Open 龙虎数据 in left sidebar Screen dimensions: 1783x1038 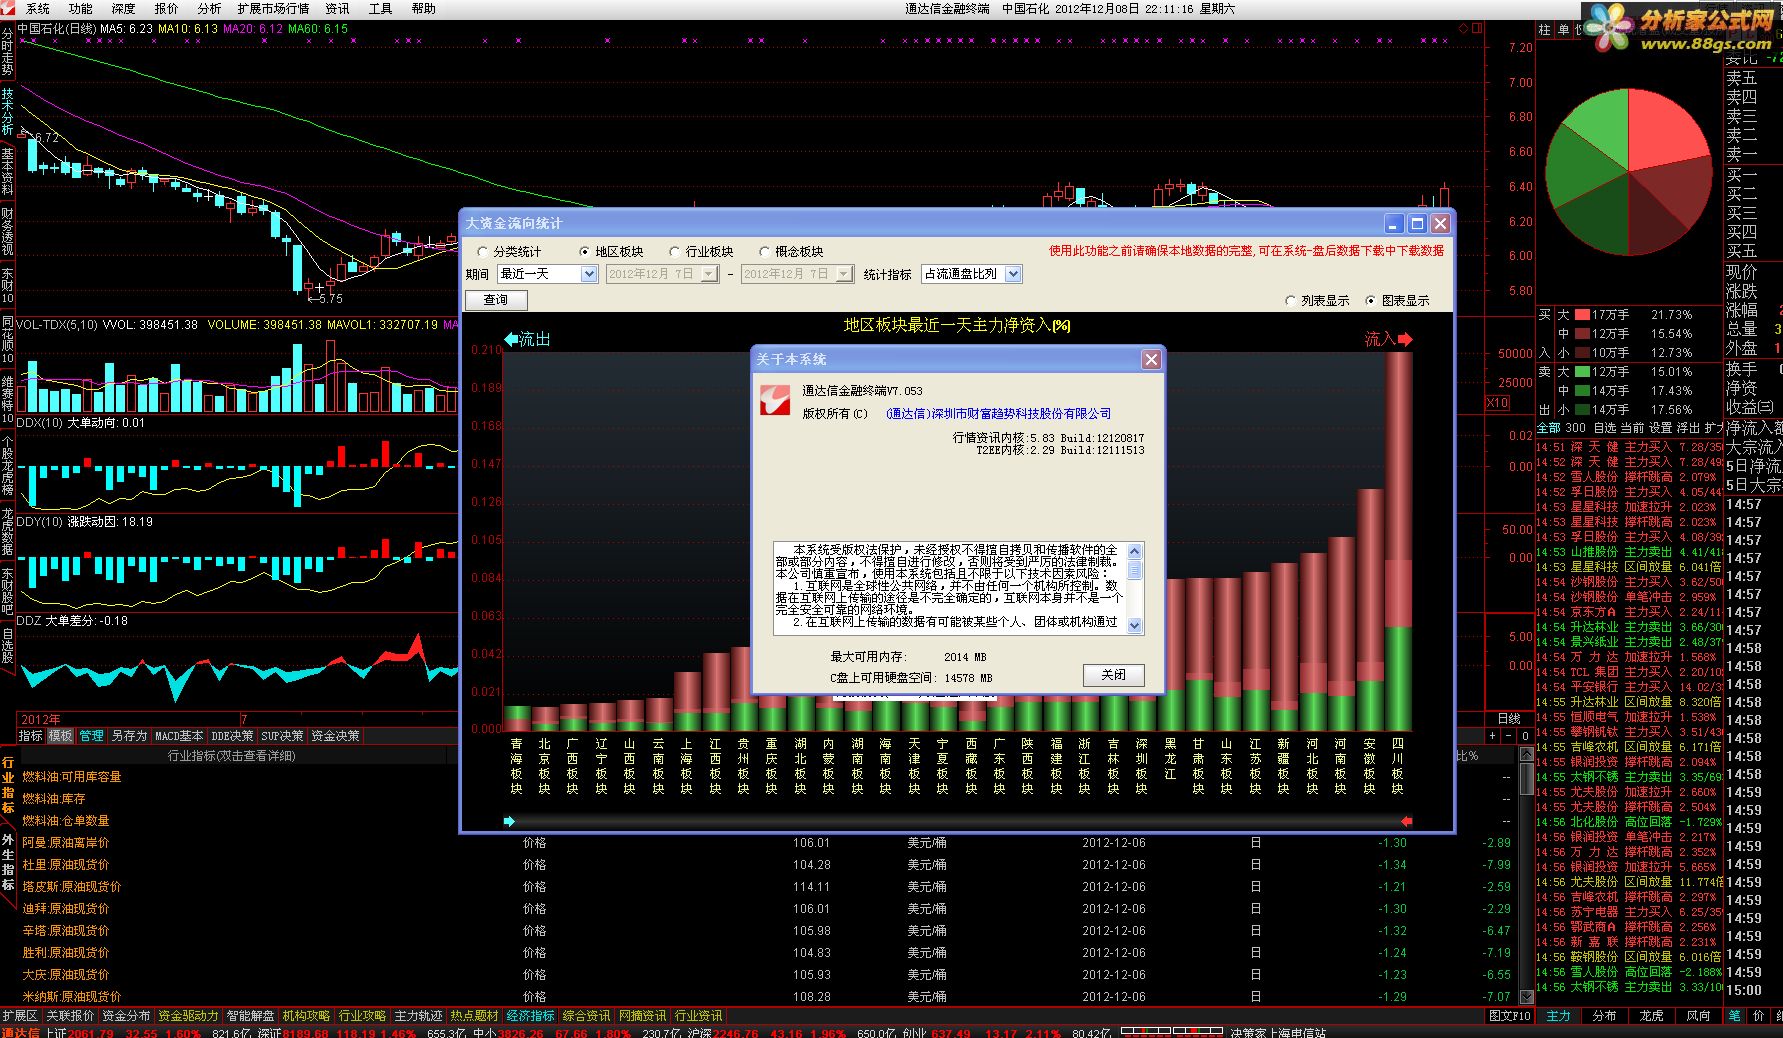[x=8, y=532]
